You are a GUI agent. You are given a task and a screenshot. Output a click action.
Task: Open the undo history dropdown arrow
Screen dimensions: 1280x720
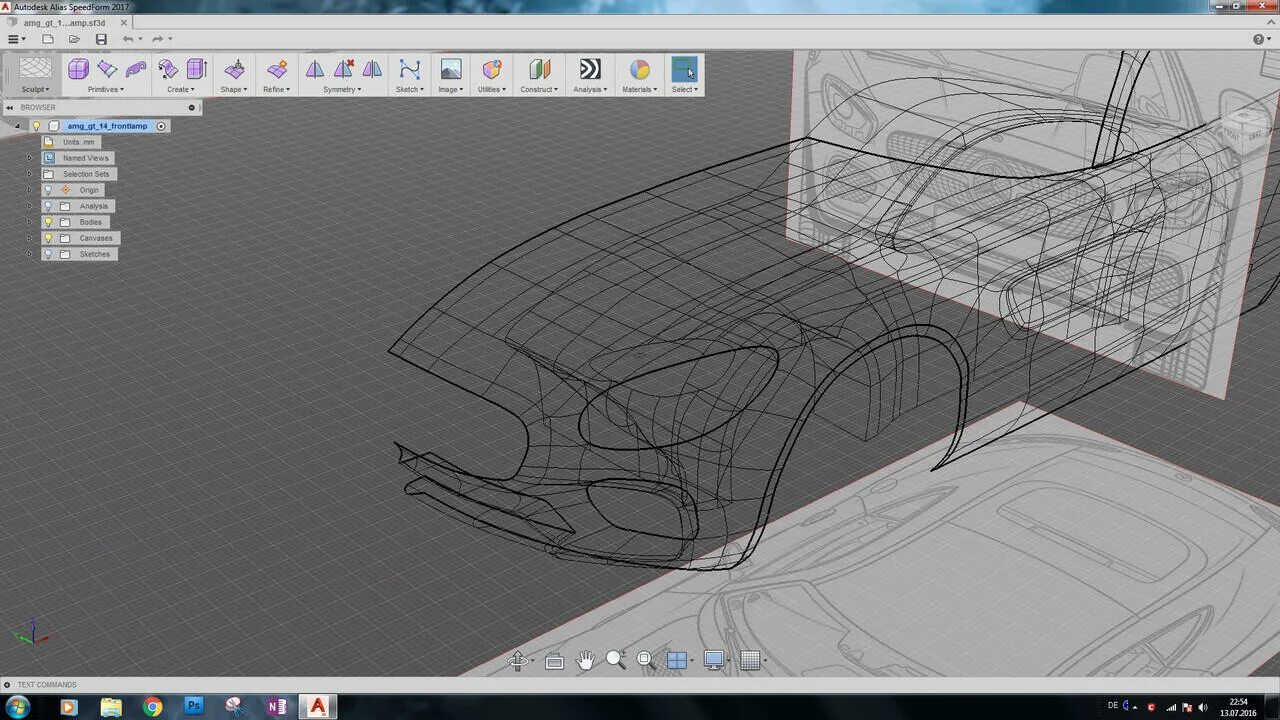pos(140,39)
